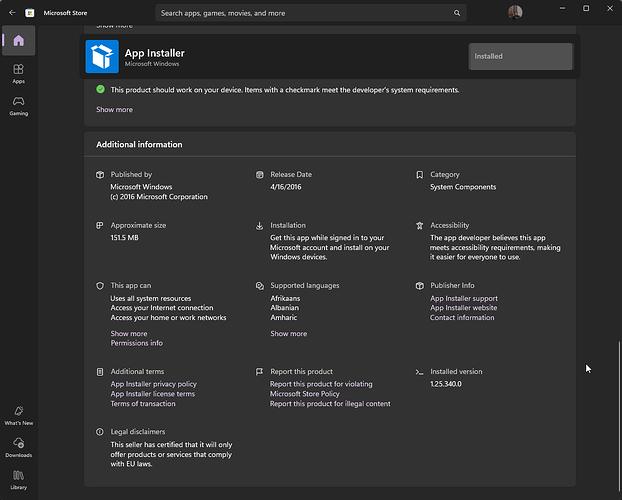Expand Show more under system requirements
This screenshot has height=500, width=622.
point(114,110)
